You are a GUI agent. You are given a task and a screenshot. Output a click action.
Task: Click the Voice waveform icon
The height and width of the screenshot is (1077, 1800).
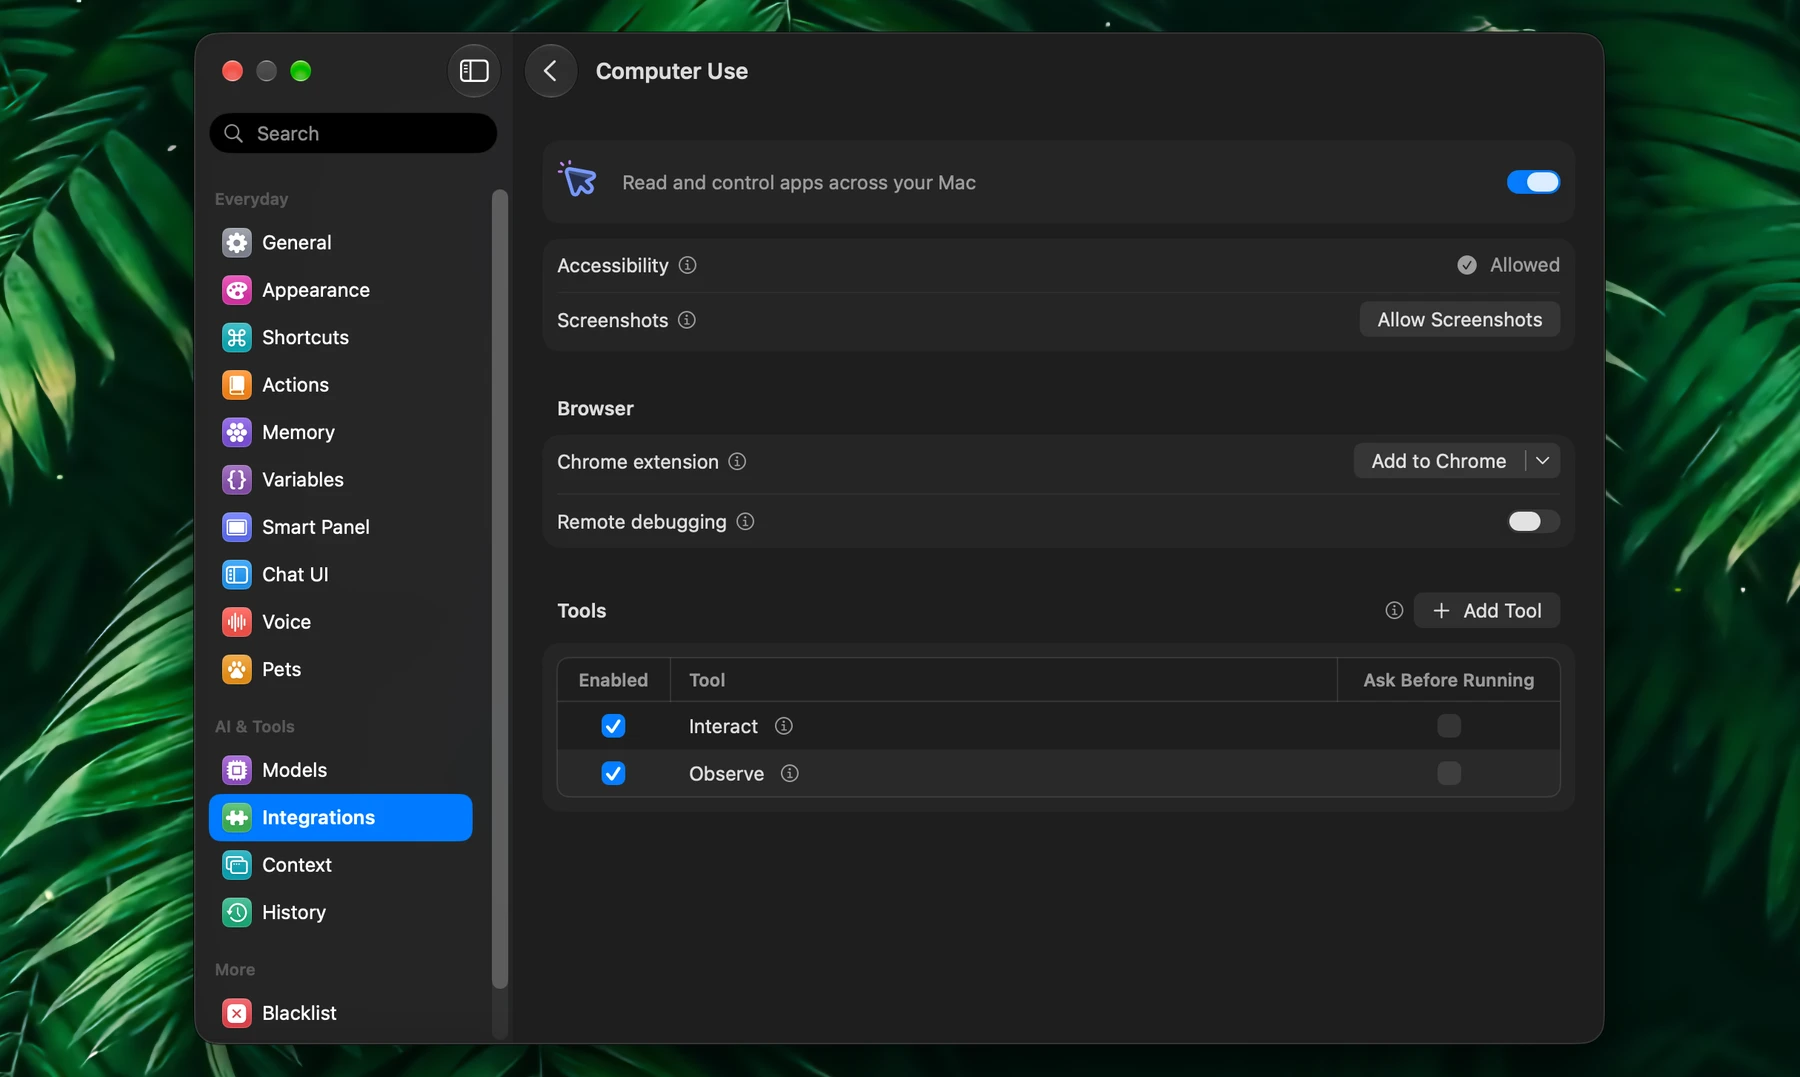(x=237, y=622)
